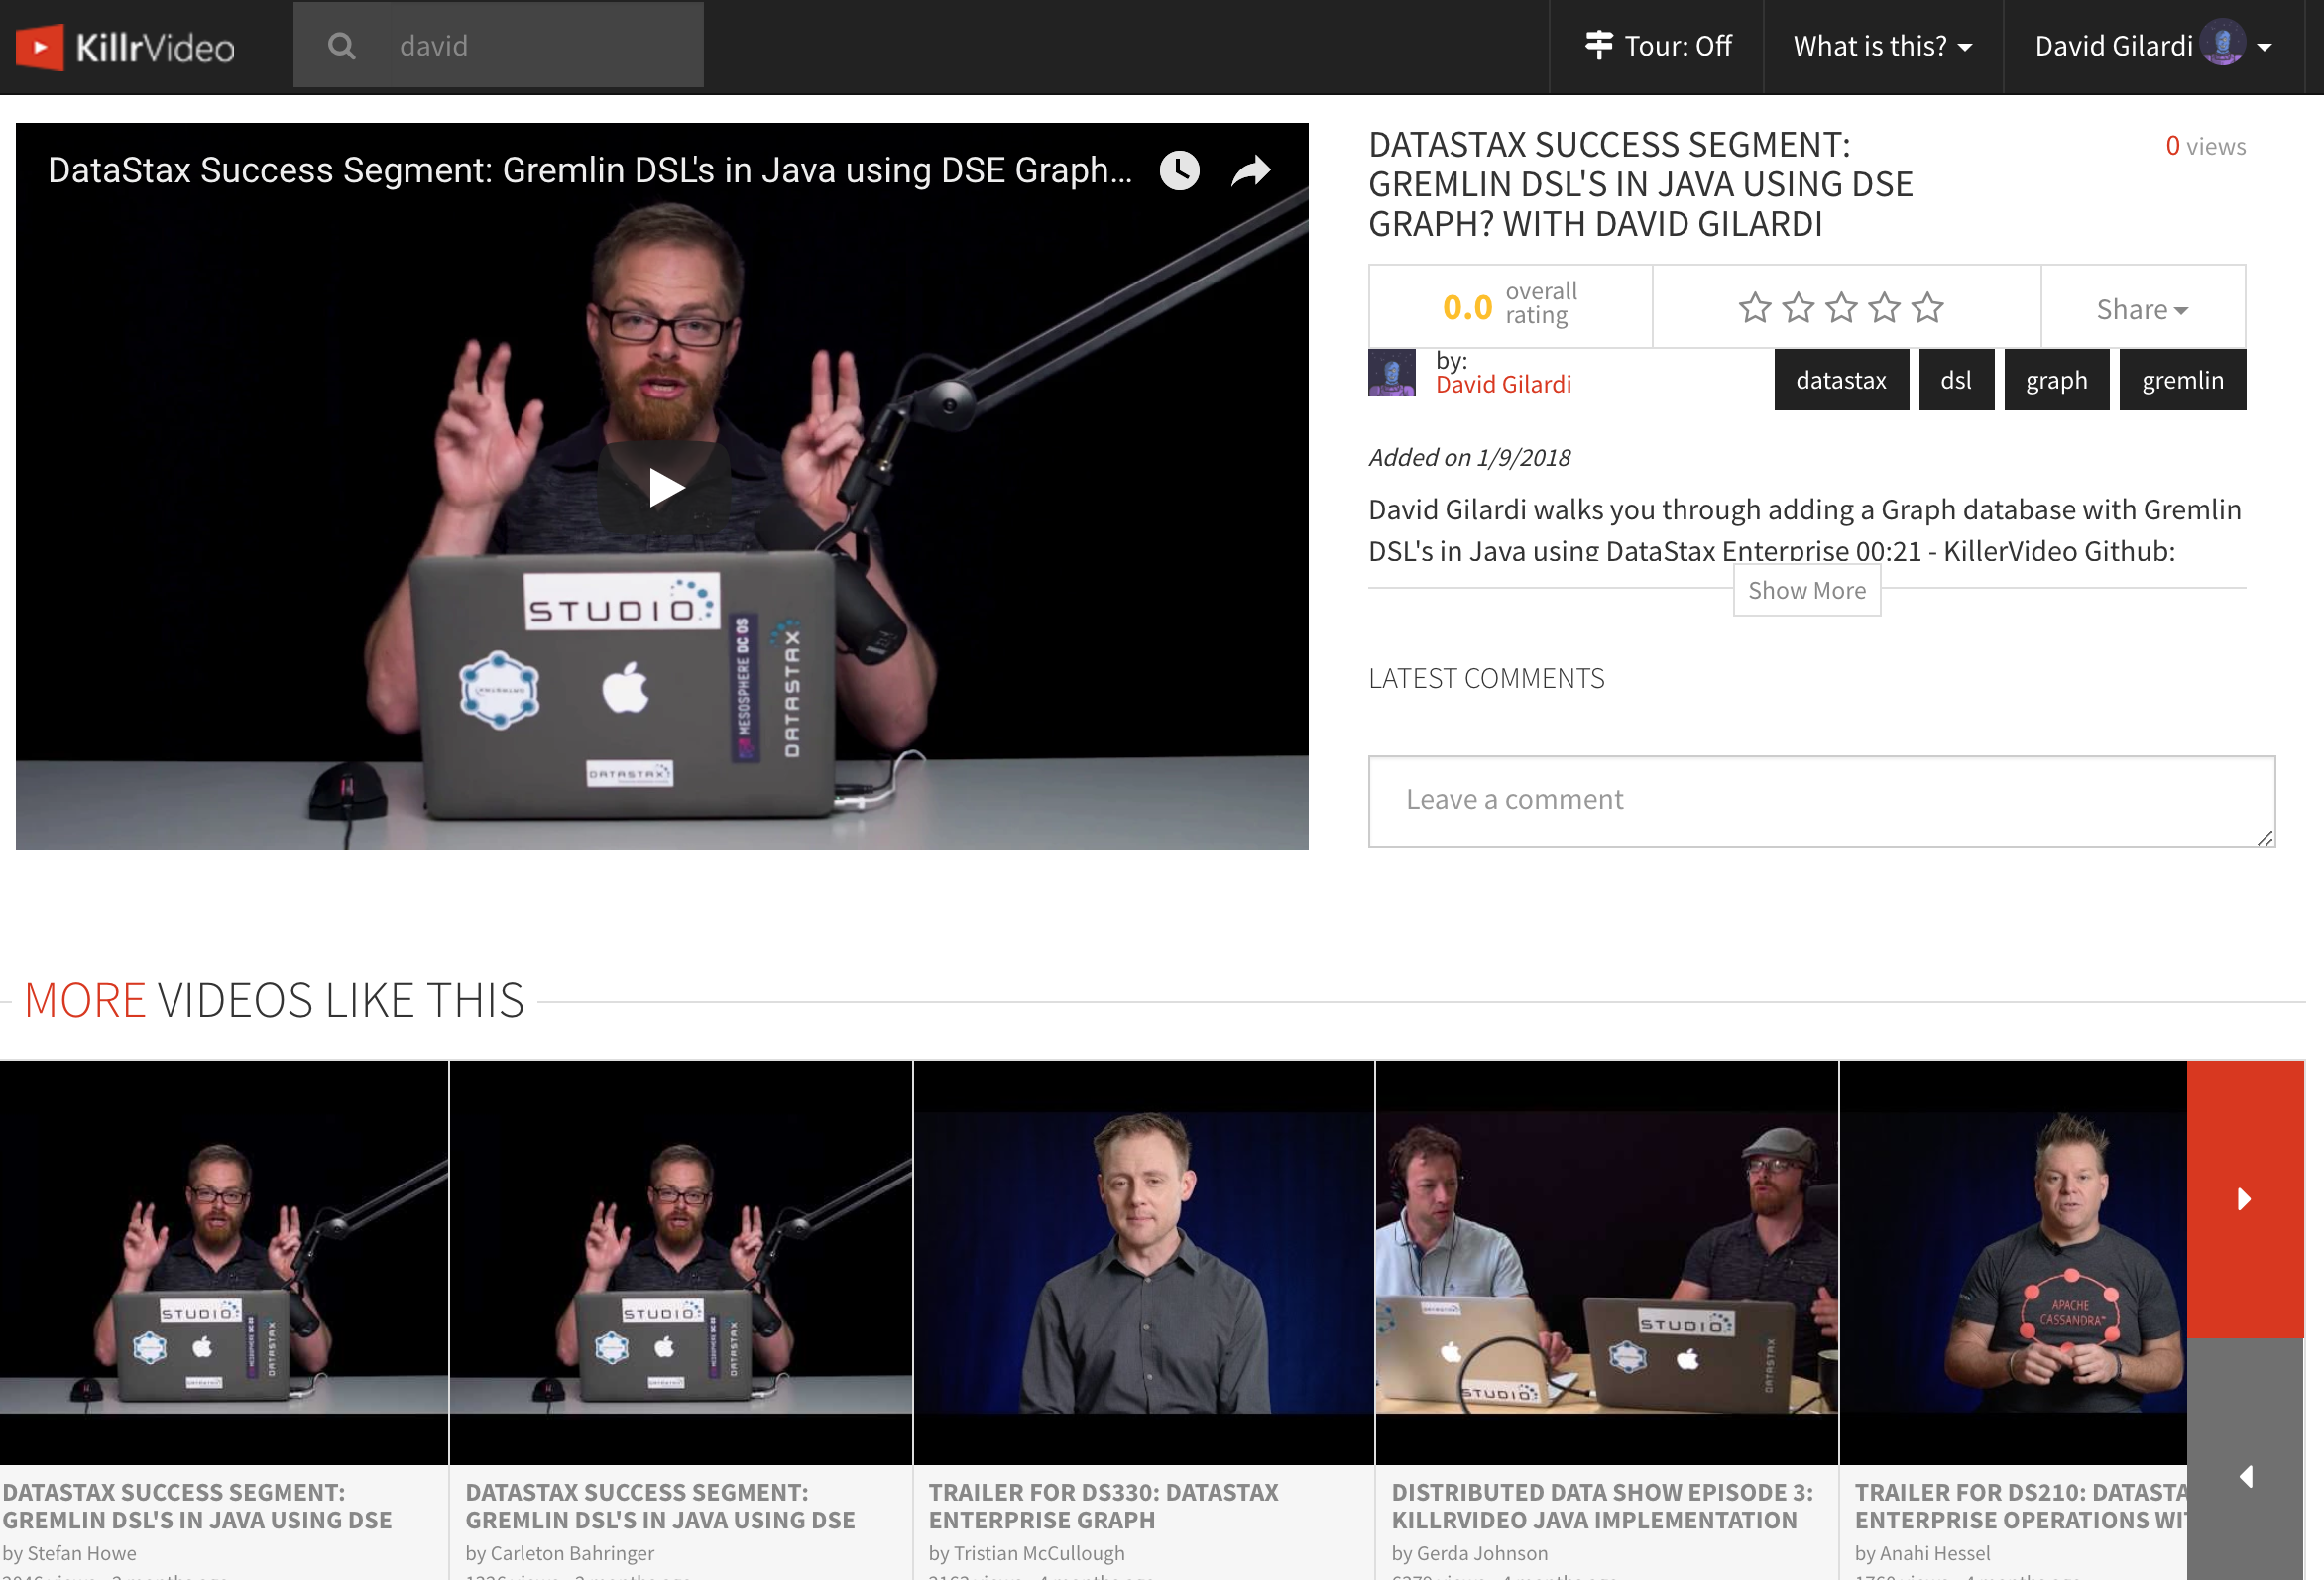Image resolution: width=2324 pixels, height=1580 pixels.
Task: Click by Gerda Johnson text
Action: point(1469,1552)
